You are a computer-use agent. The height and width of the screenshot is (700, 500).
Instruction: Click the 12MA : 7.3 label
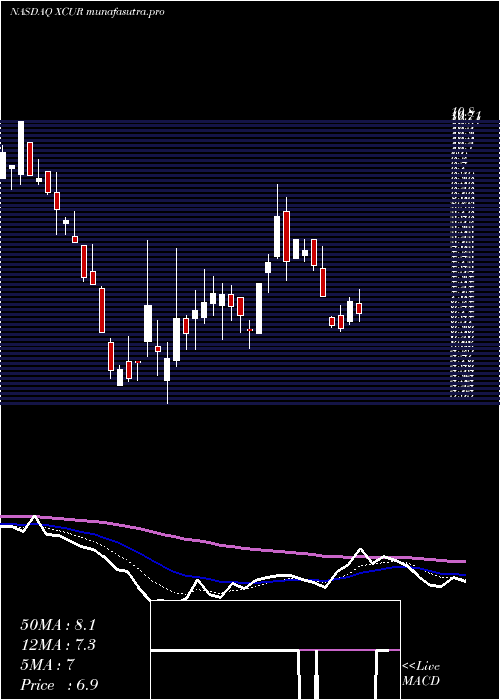pyautogui.click(x=58, y=645)
